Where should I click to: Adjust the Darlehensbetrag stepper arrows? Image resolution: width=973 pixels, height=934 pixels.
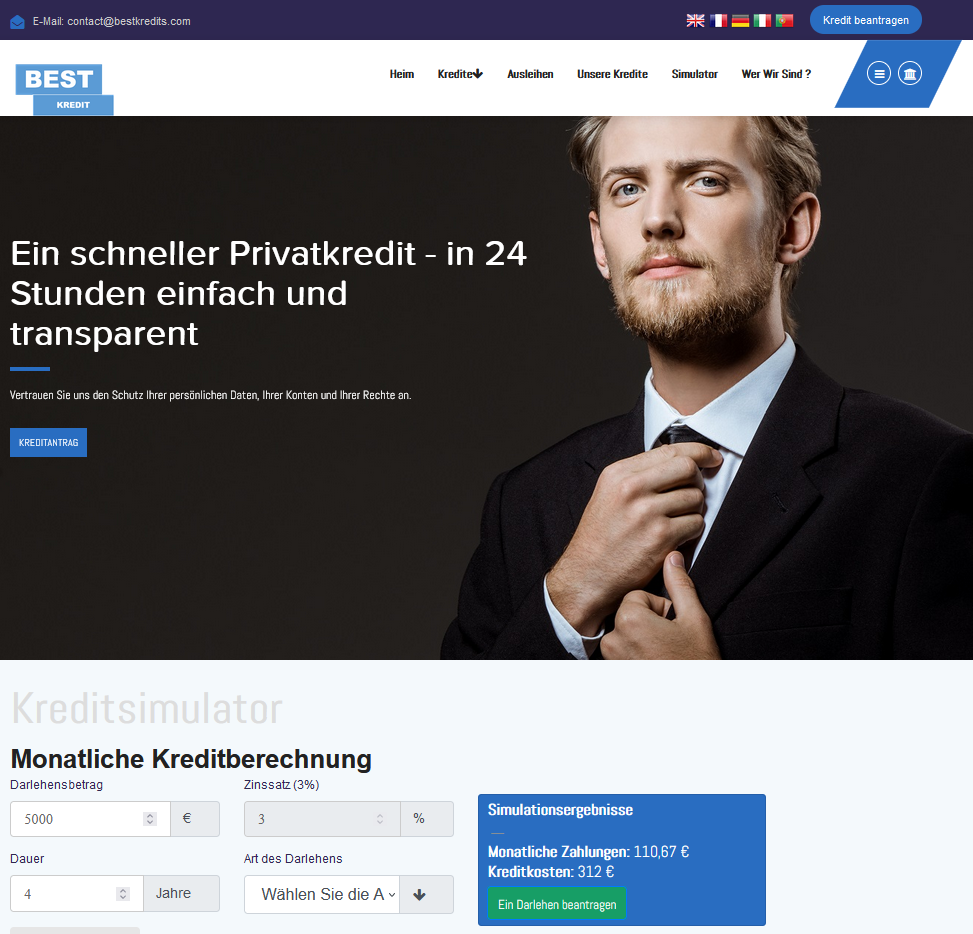click(150, 819)
